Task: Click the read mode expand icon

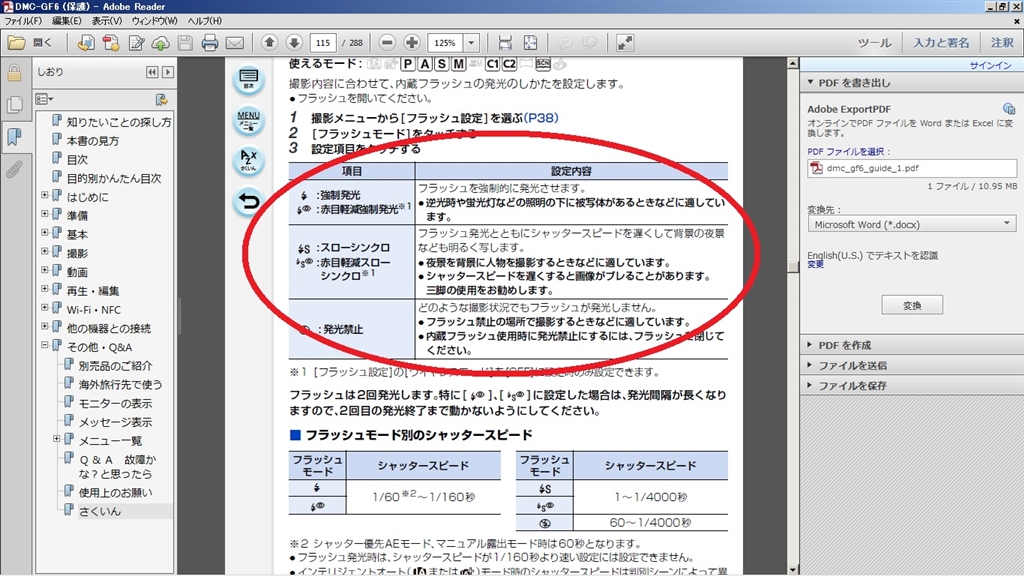Action: click(x=625, y=43)
